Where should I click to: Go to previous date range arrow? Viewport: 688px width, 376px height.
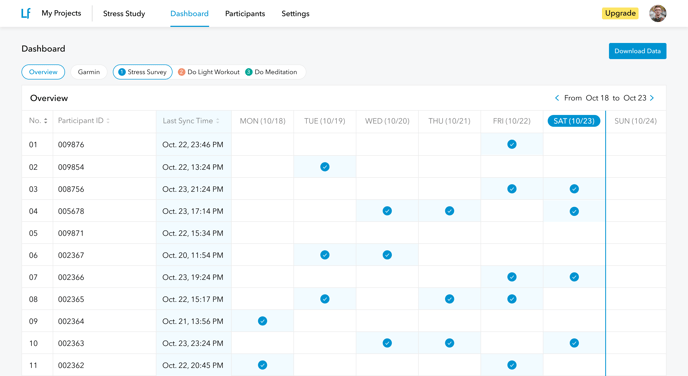557,98
